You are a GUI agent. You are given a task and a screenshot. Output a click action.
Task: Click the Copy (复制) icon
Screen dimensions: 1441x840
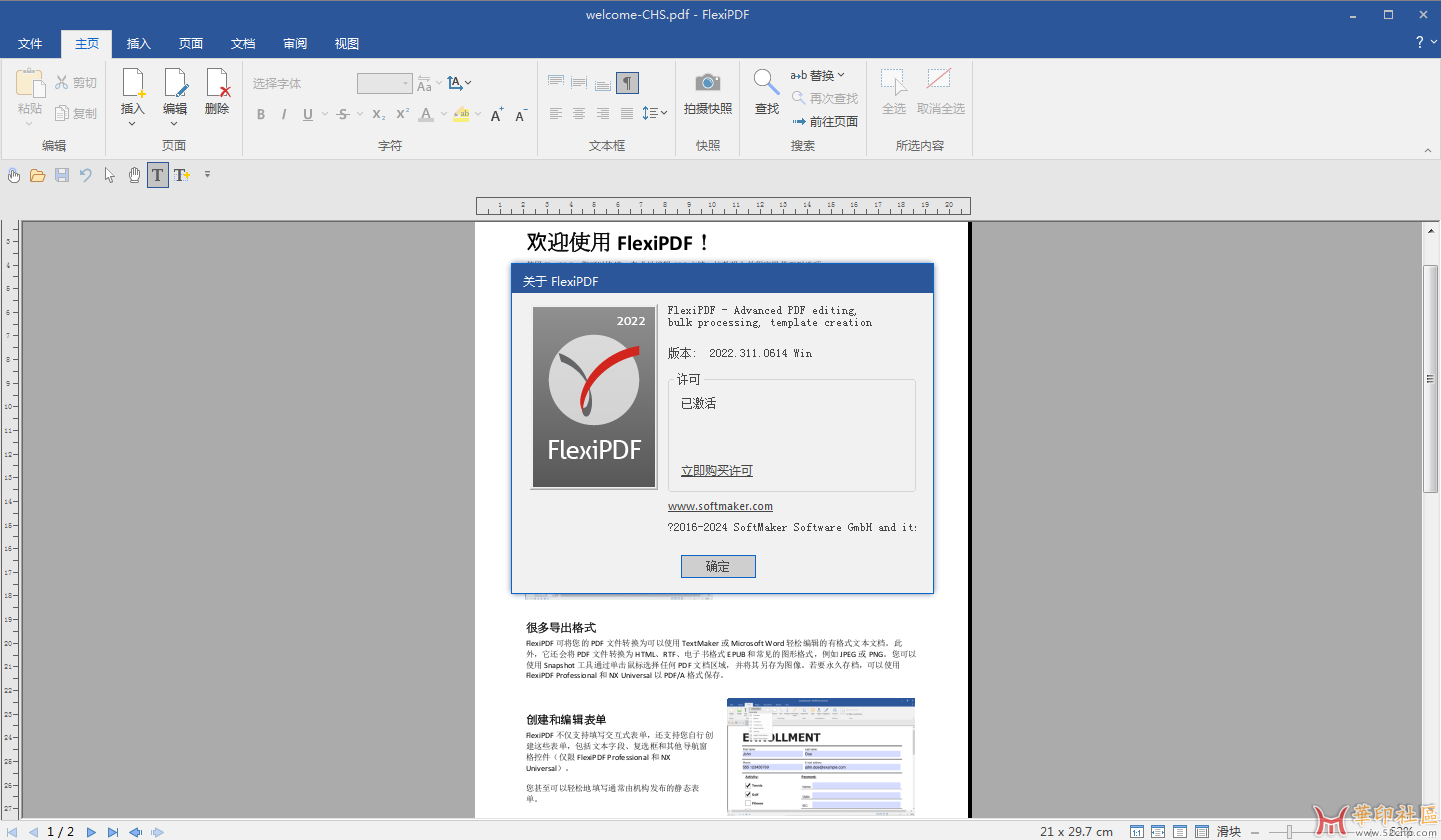(x=63, y=114)
